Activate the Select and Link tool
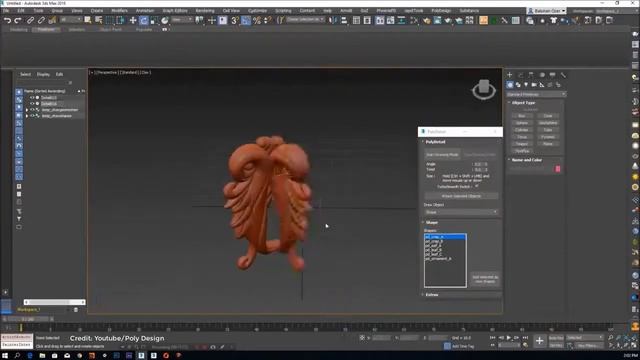The image size is (640, 360). point(30,20)
